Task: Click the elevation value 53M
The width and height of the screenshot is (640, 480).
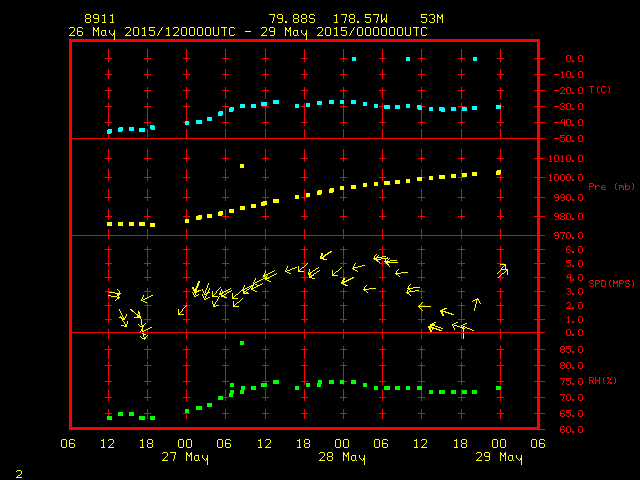Action: point(432,19)
